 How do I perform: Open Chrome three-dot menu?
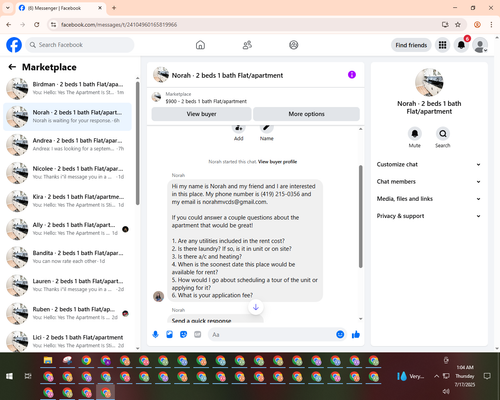491,24
